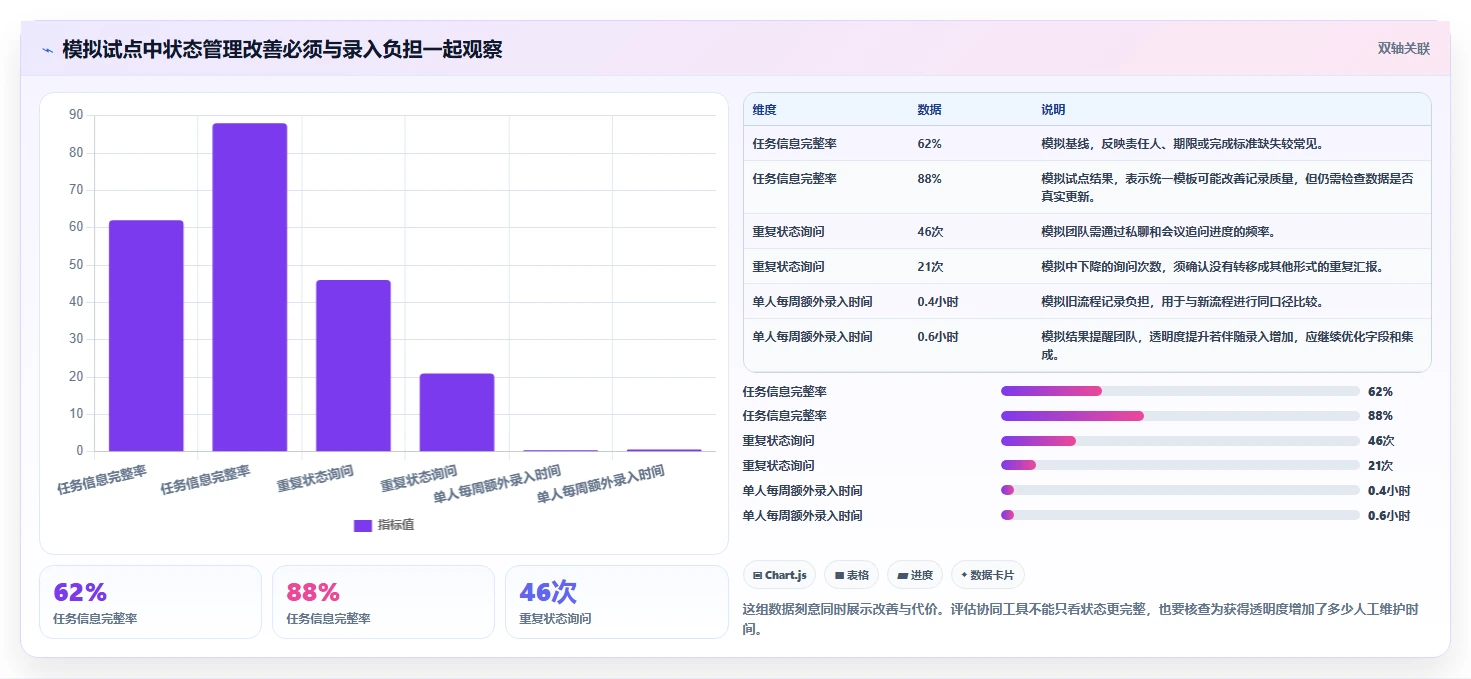
Task: Click the progress bar showing 0.4小时
Action: tap(1181, 490)
